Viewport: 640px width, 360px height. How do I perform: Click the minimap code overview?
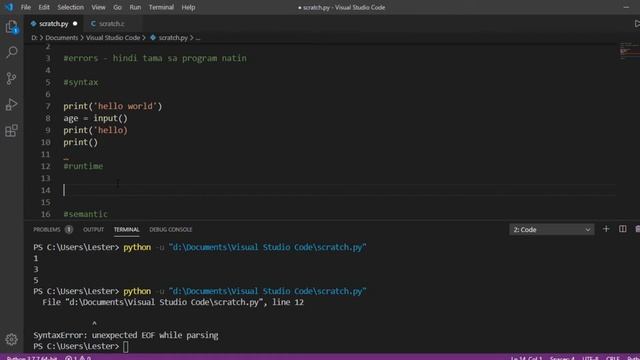(629, 51)
